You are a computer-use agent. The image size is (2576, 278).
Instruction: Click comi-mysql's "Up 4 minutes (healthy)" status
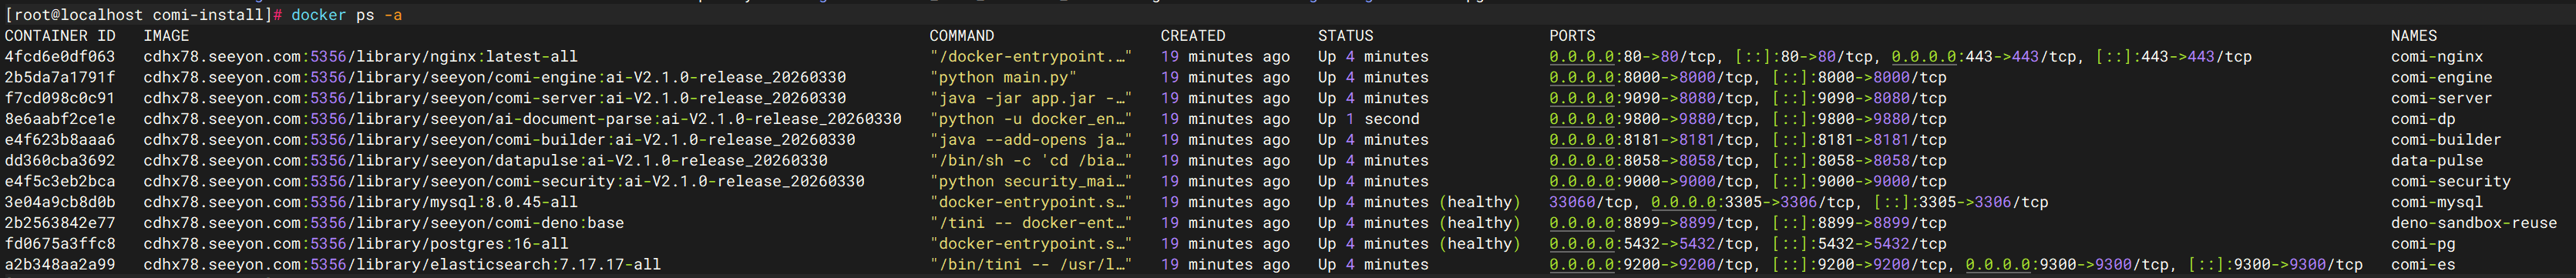click(1419, 202)
